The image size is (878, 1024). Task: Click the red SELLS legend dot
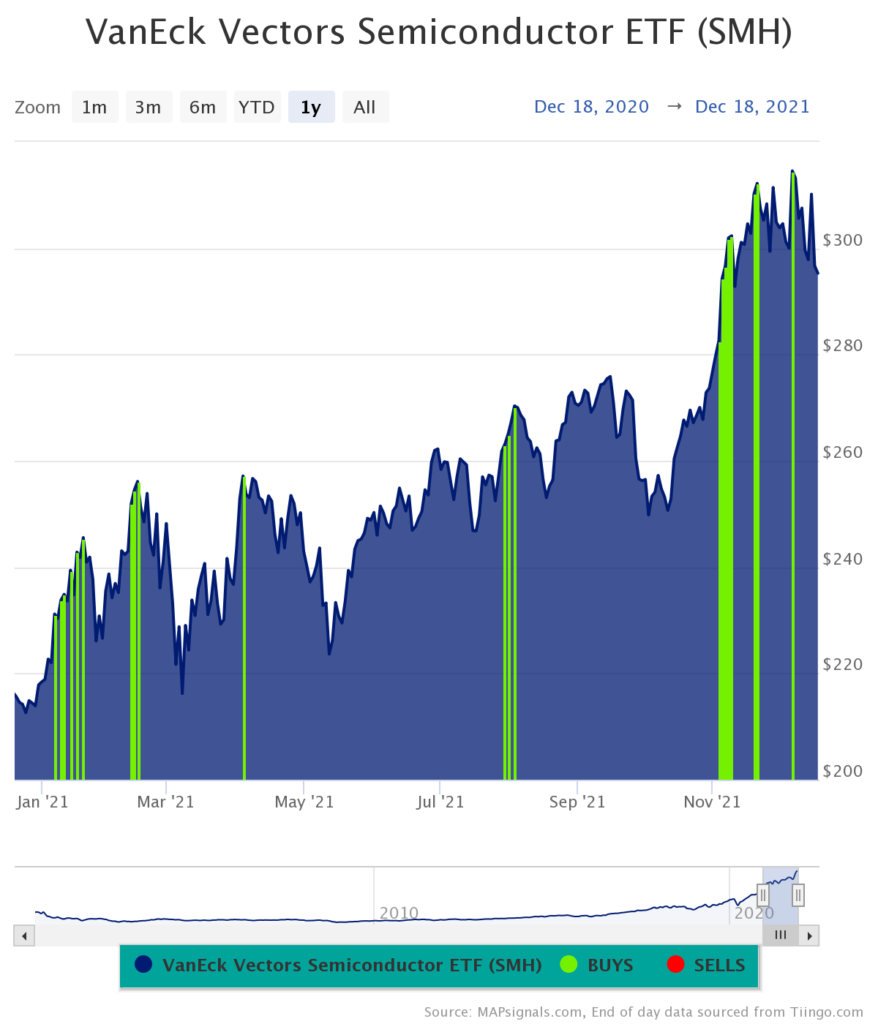(675, 965)
